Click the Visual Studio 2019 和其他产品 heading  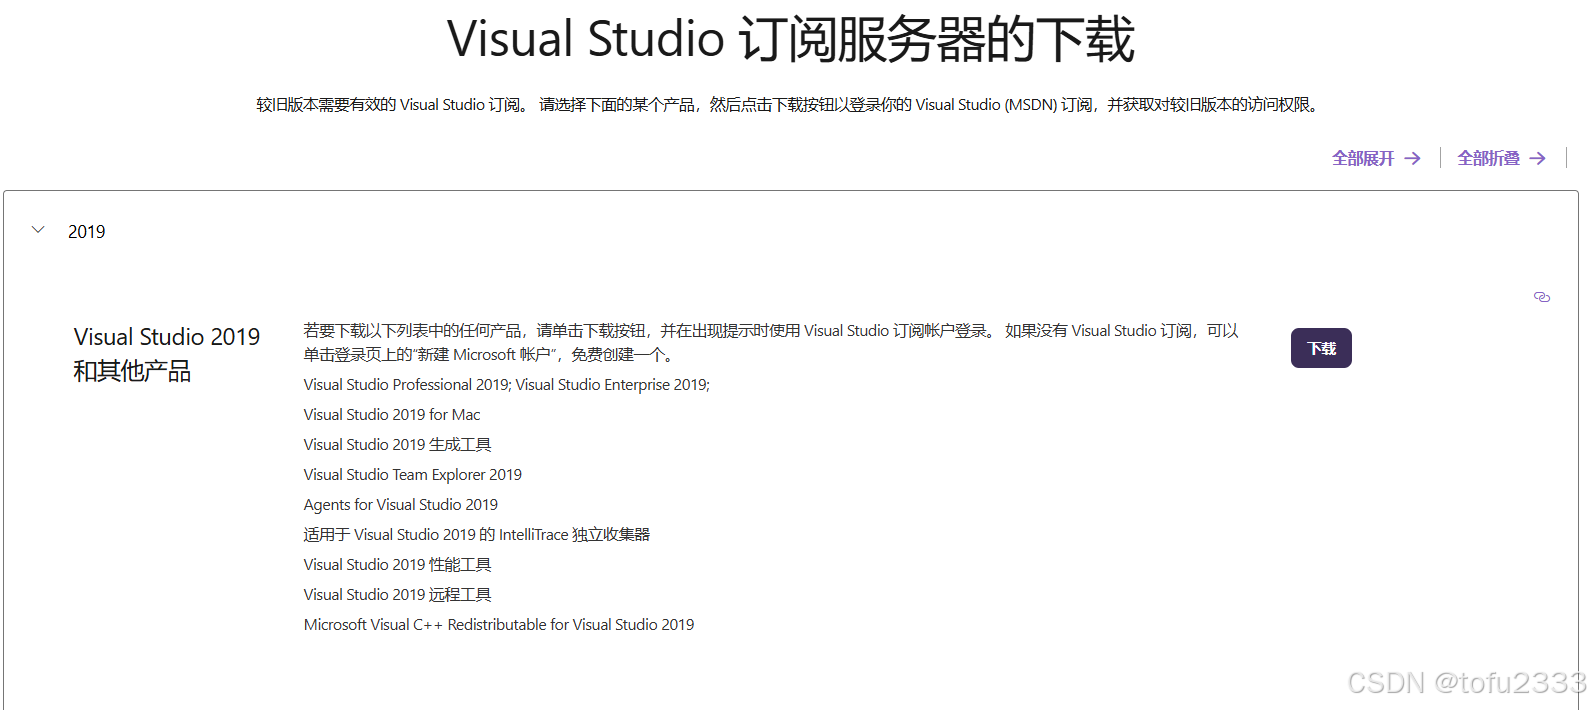click(167, 354)
